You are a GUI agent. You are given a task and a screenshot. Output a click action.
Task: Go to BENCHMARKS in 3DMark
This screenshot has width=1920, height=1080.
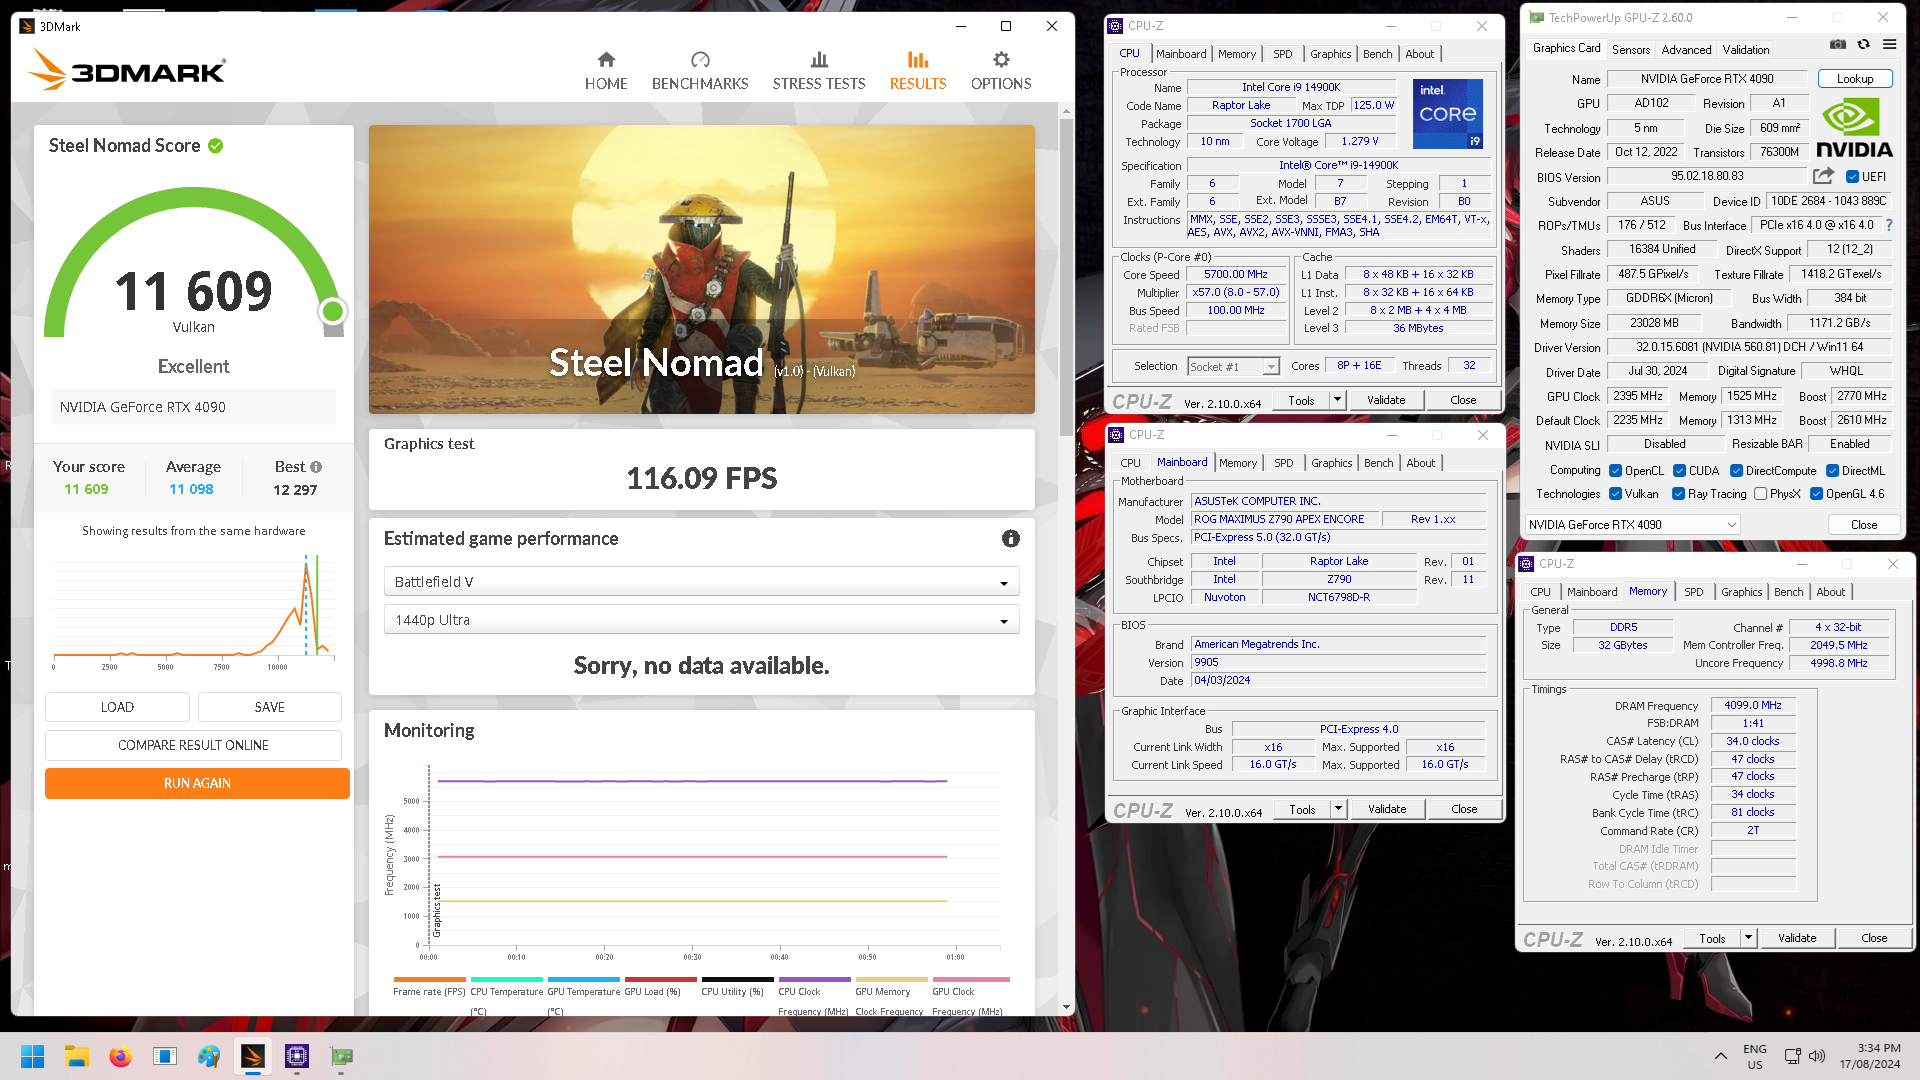click(x=700, y=71)
